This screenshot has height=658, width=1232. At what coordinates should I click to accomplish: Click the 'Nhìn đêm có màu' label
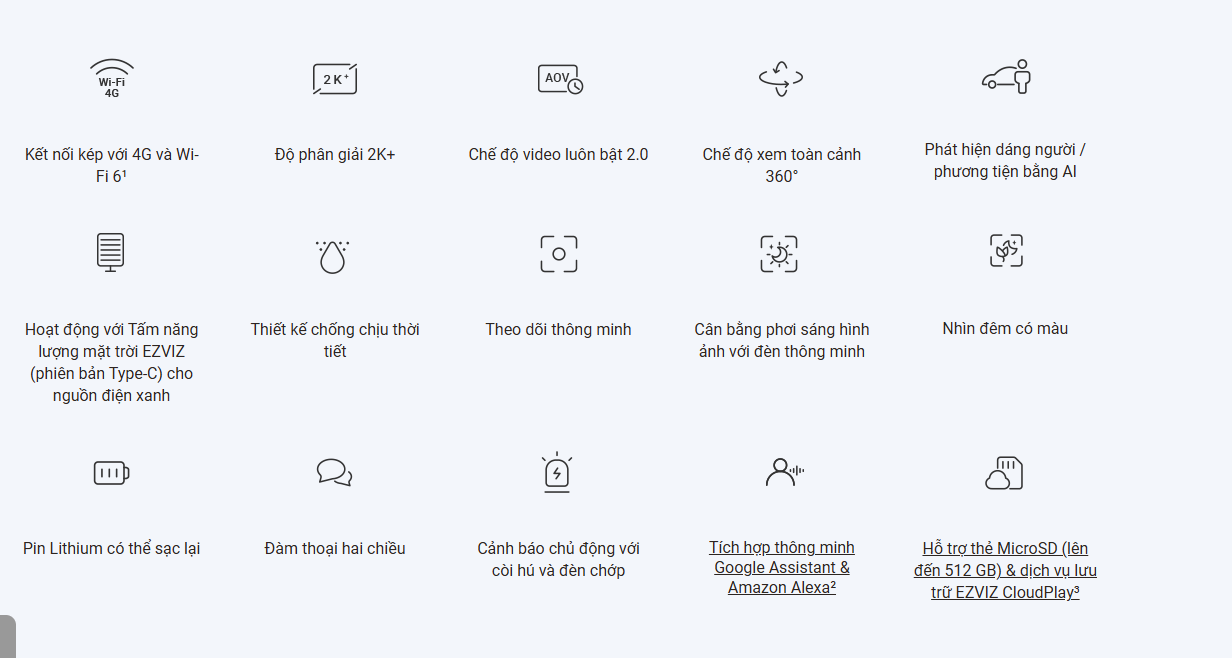(1005, 328)
